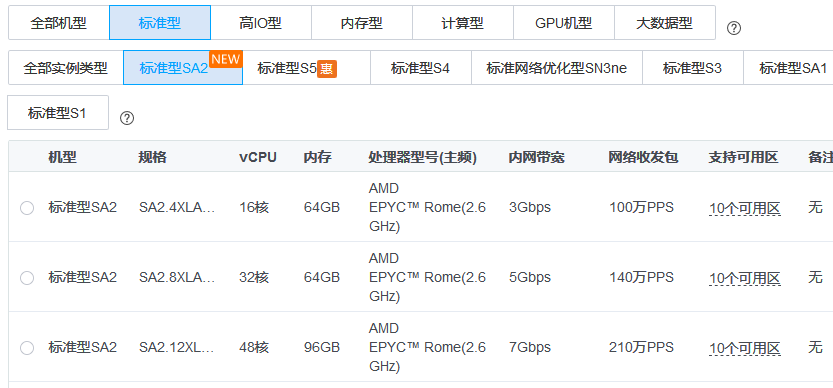Click the 16核 vCPU cell
Viewport: 833px width, 388px height.
pyautogui.click(x=254, y=207)
